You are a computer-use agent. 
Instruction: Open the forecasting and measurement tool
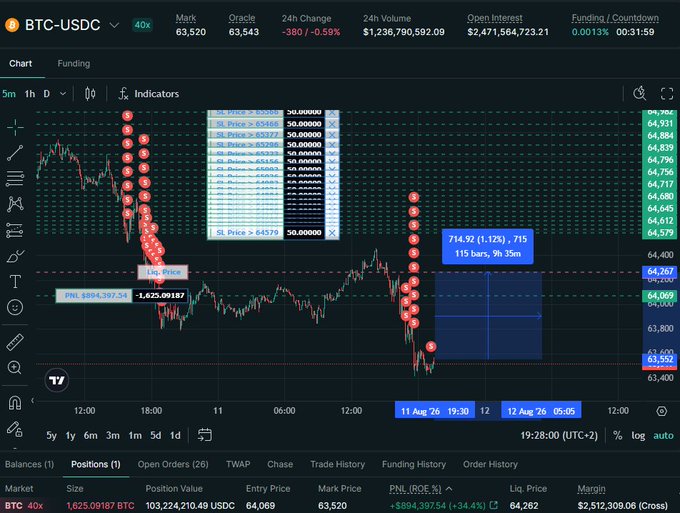point(15,230)
